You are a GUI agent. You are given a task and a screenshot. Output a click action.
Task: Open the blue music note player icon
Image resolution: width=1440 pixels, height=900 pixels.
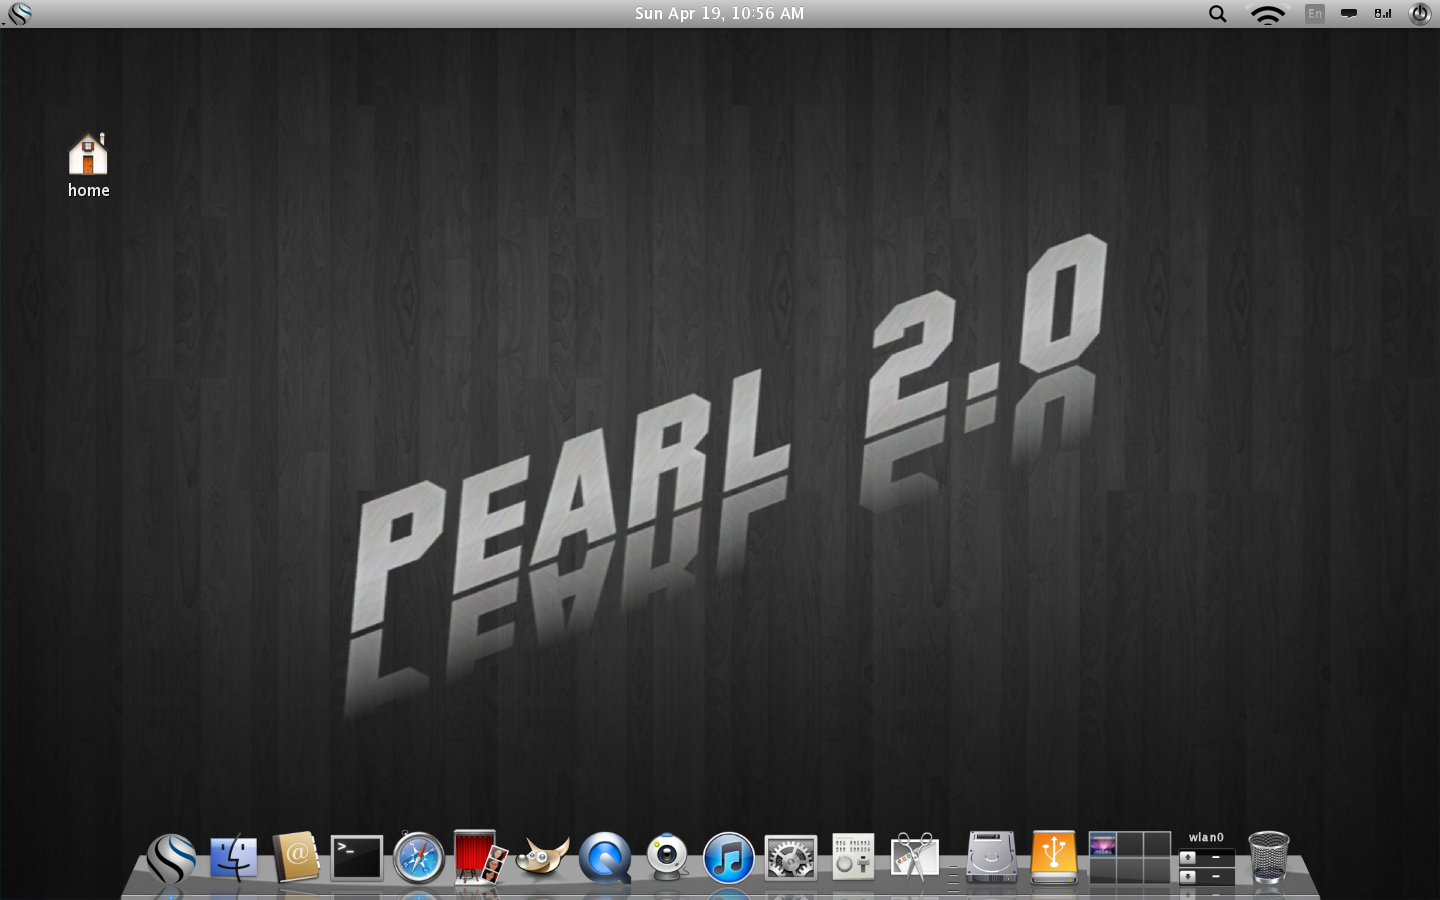[728, 858]
